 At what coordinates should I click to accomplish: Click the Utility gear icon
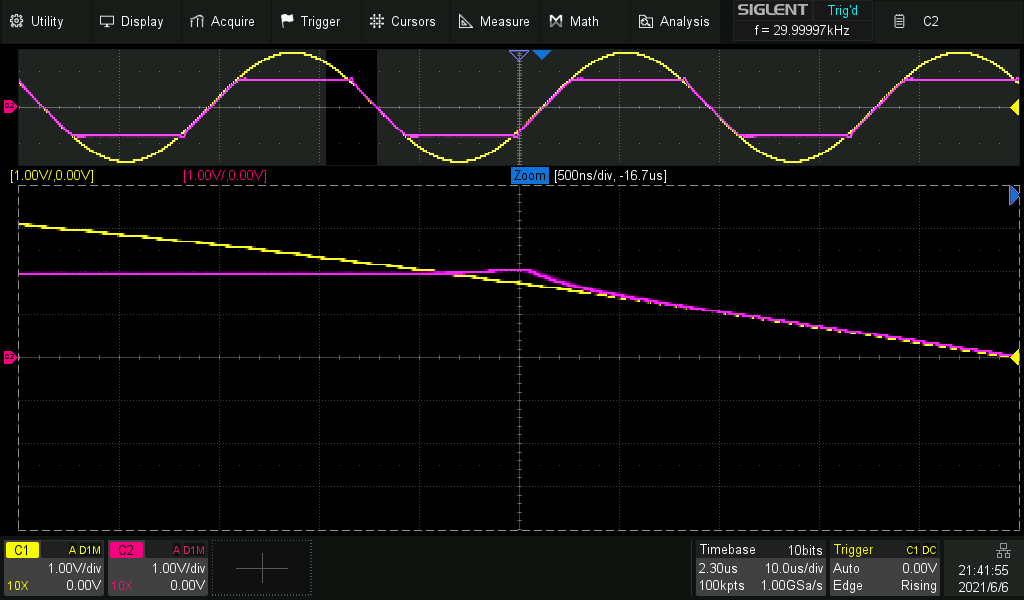coord(16,20)
